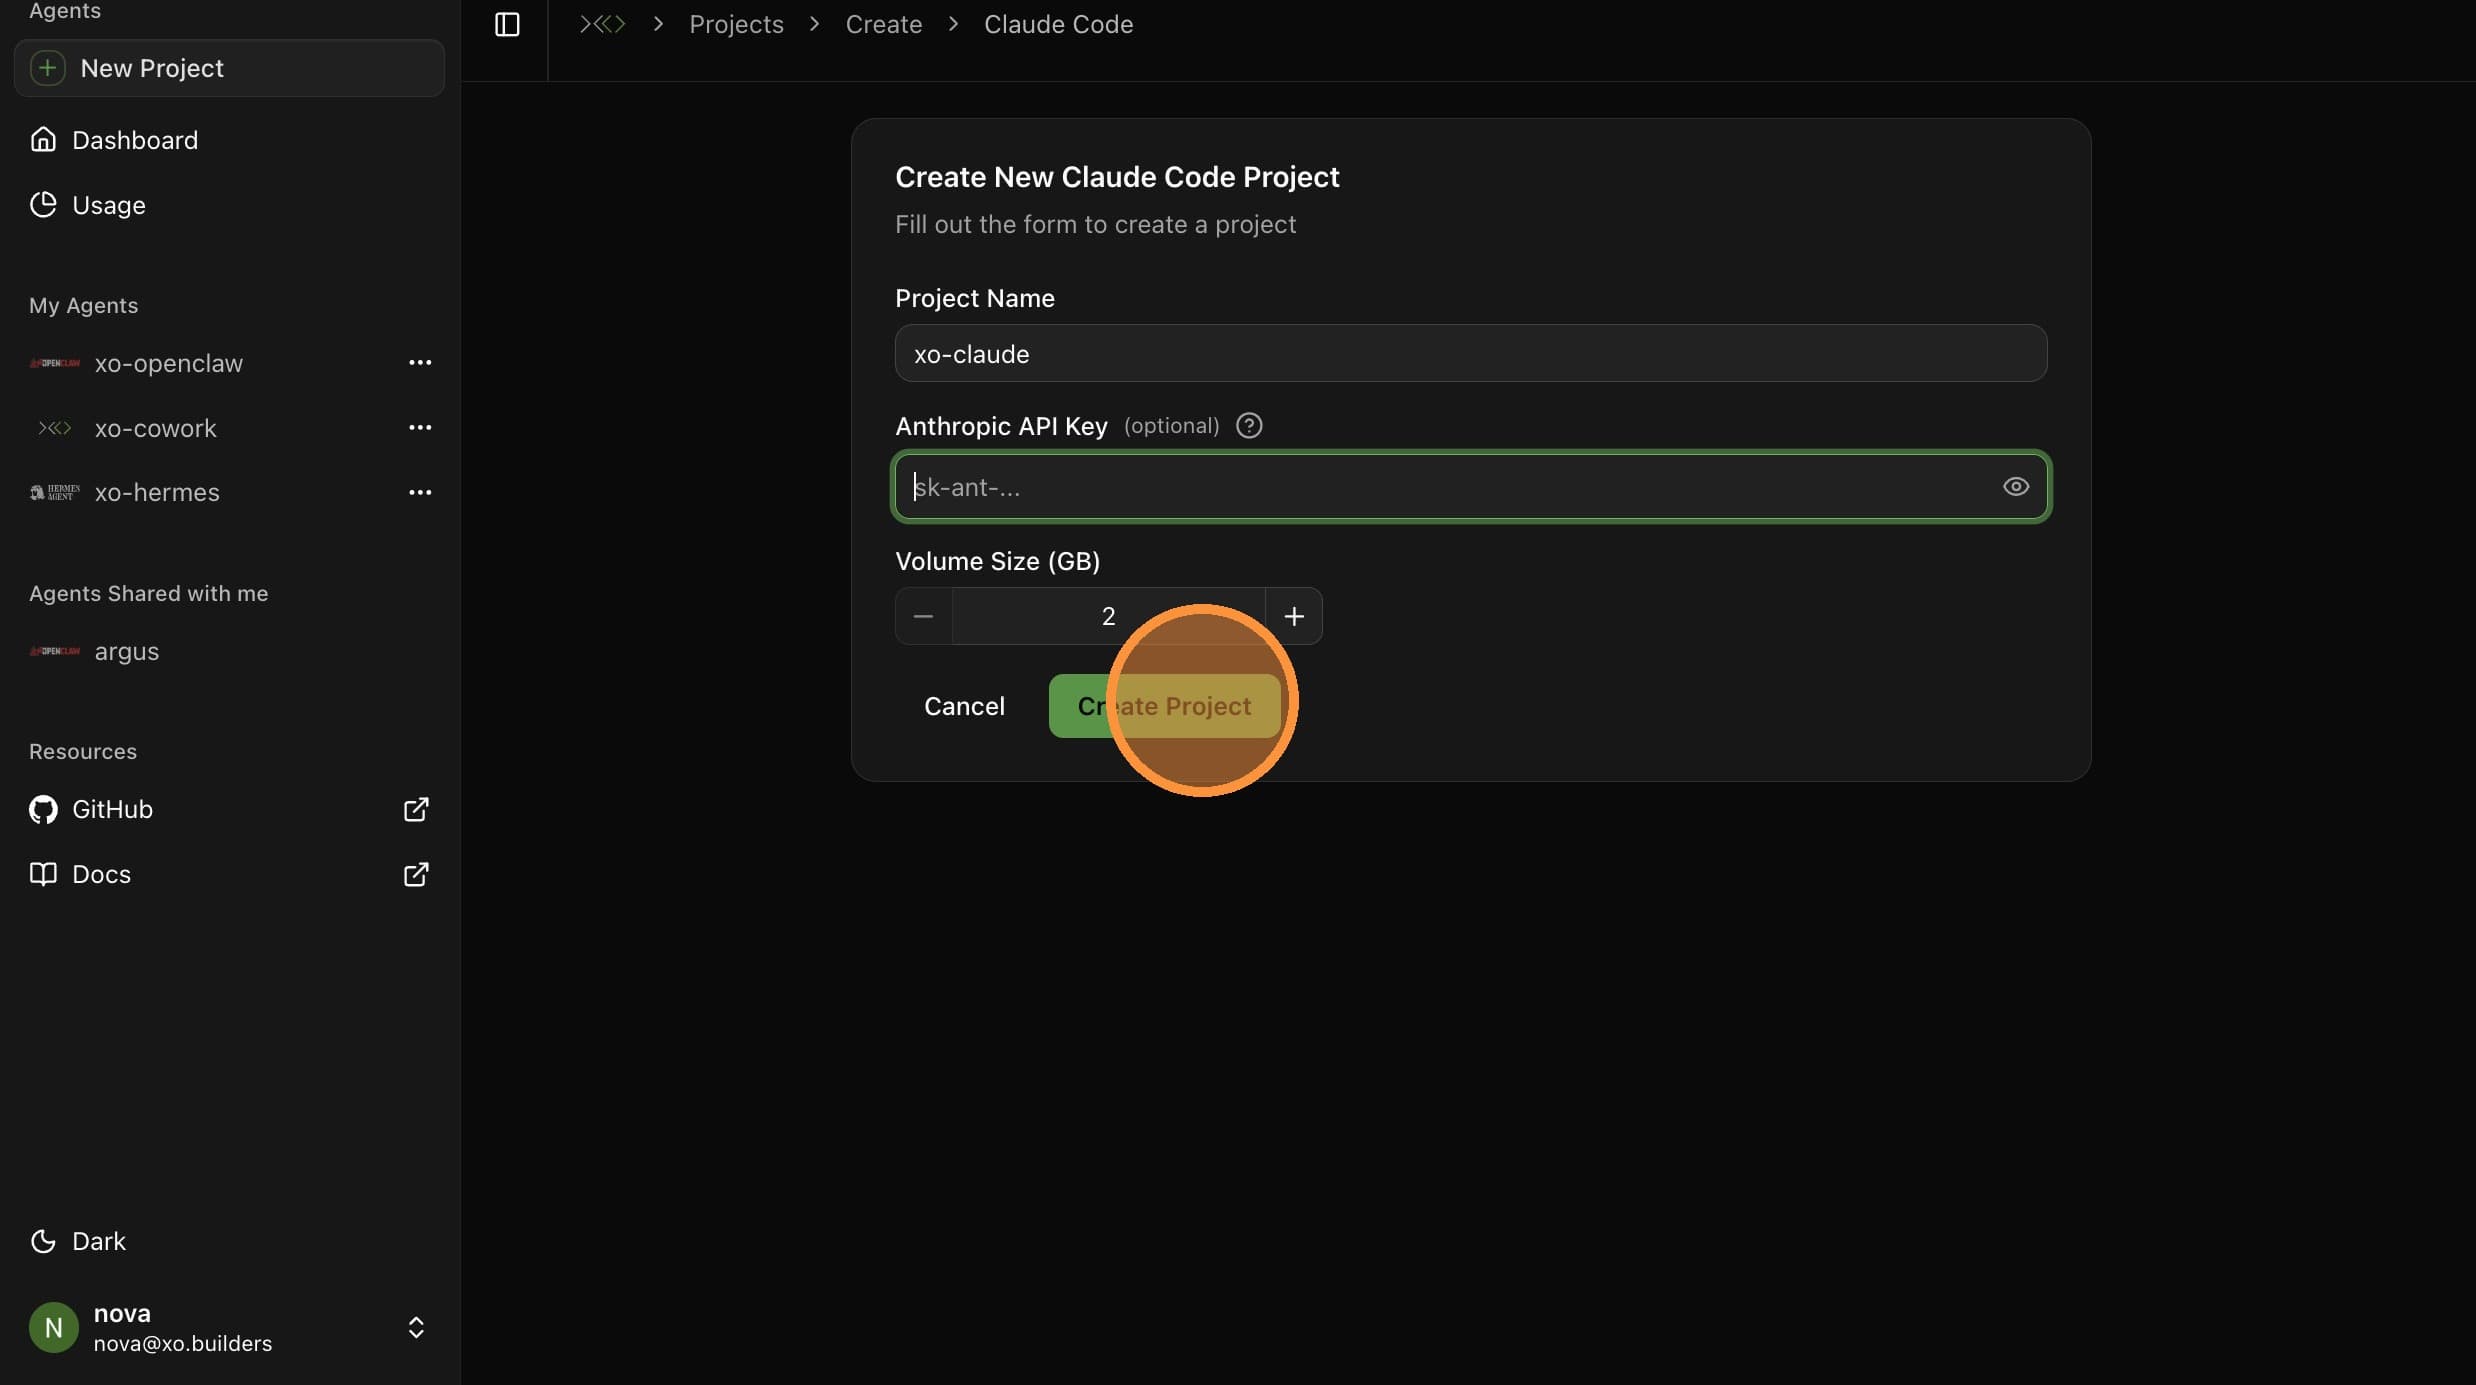Show help for Anthropic API Key
The image size is (2476, 1385).
[1249, 426]
